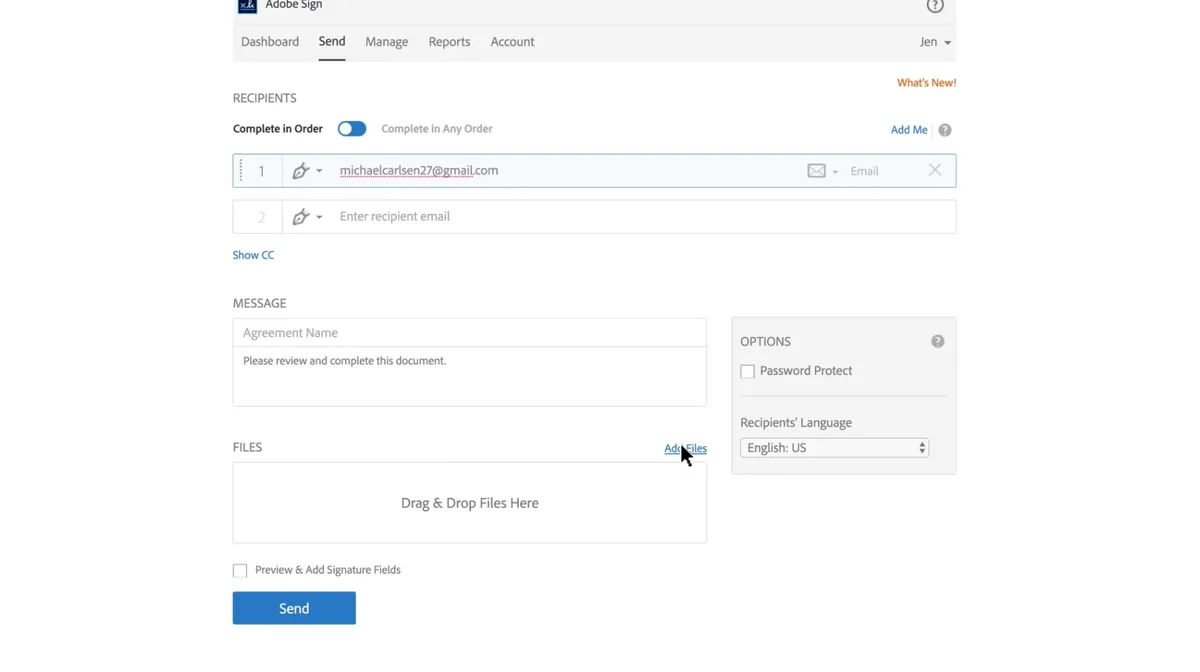Remove recipient 1 with the X icon
Screen dimensions: 1200x672
pyautogui.click(x=935, y=170)
